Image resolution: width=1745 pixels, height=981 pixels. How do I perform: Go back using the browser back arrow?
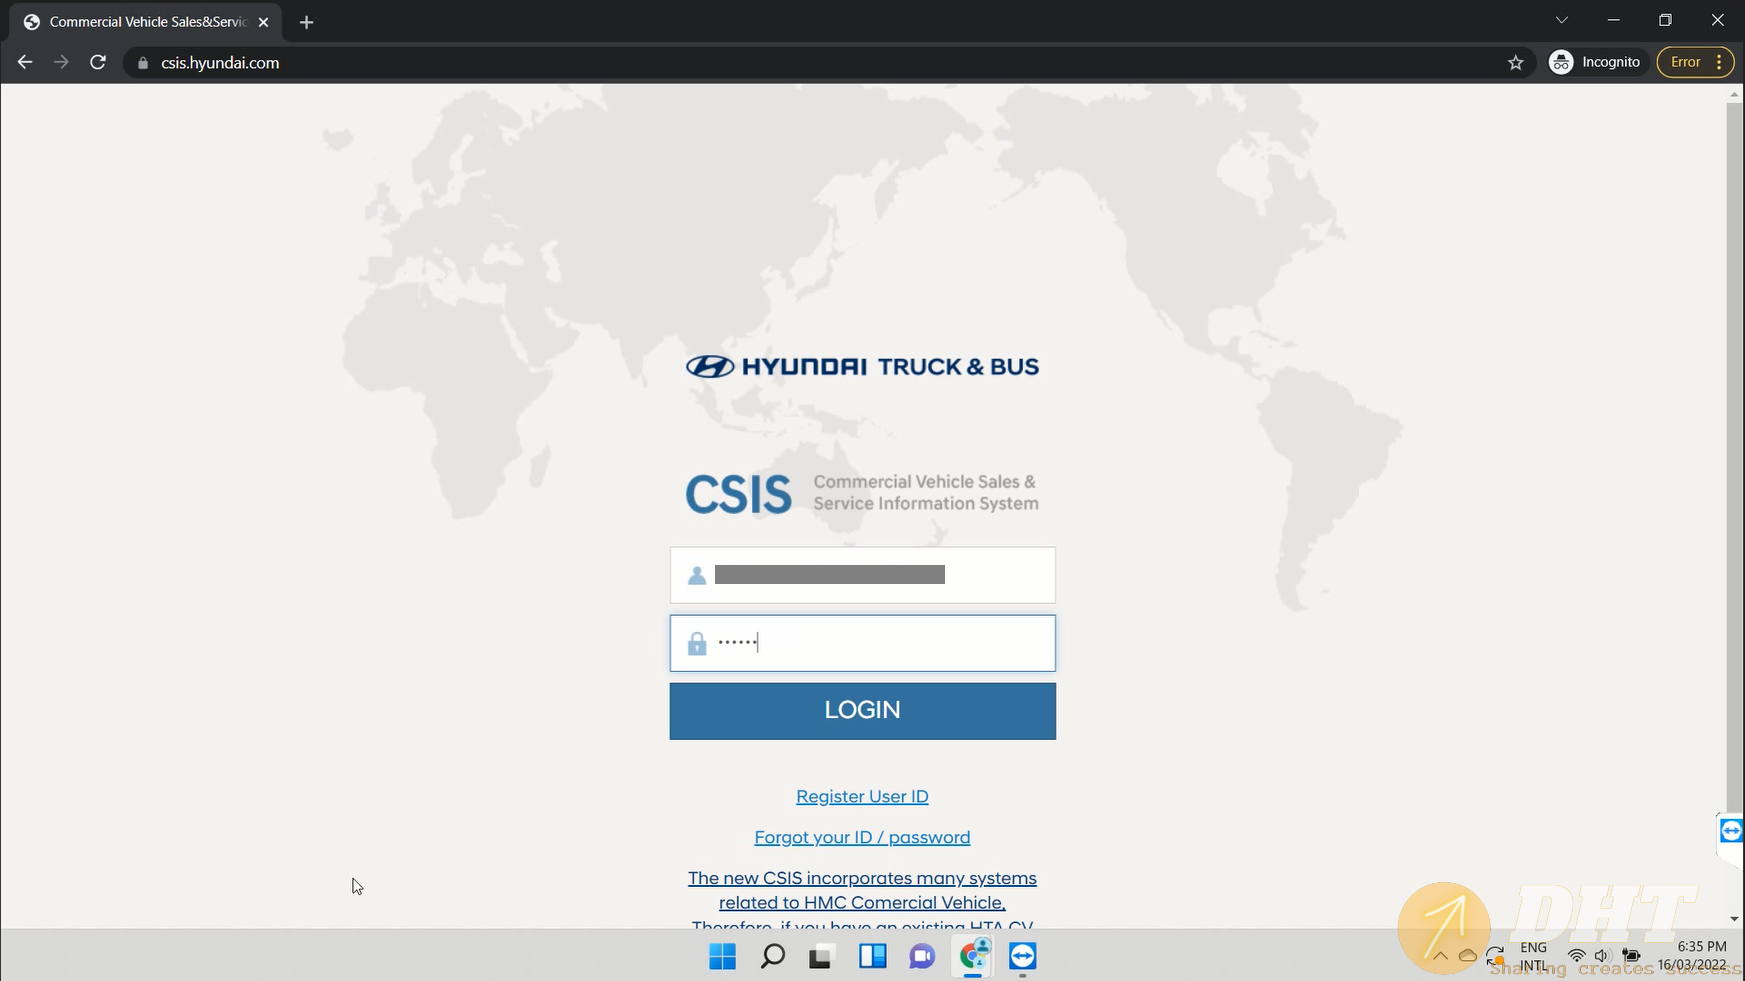(x=25, y=62)
